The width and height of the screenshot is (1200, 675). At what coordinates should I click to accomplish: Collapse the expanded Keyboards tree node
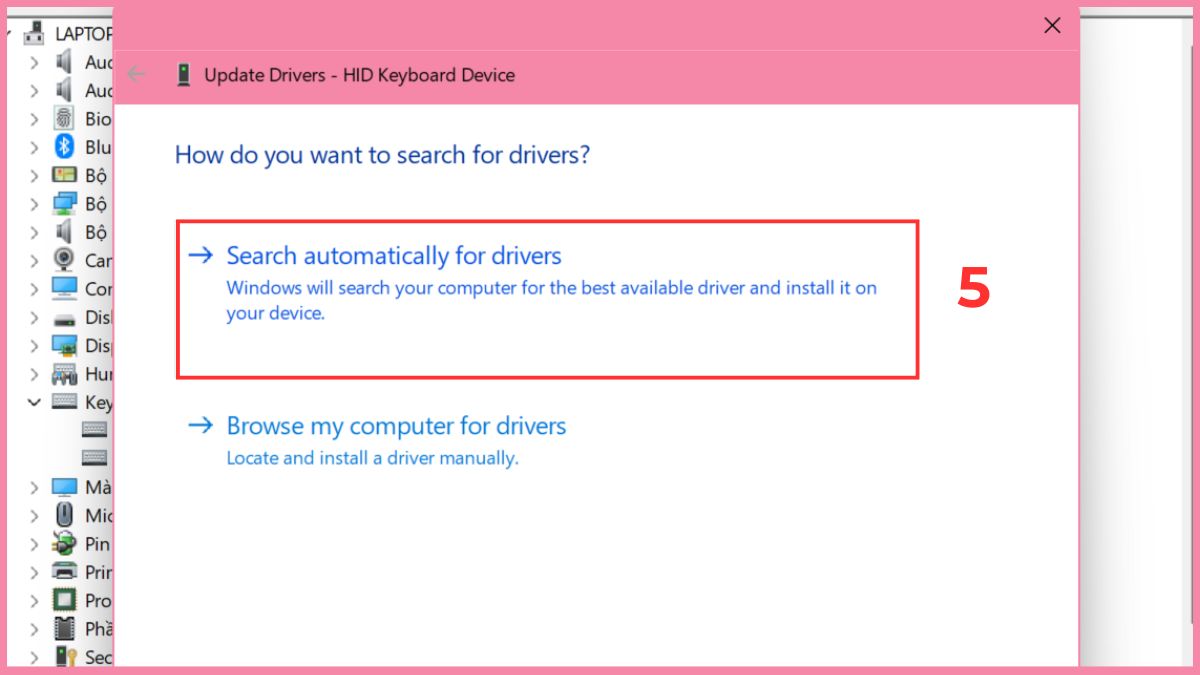point(35,401)
